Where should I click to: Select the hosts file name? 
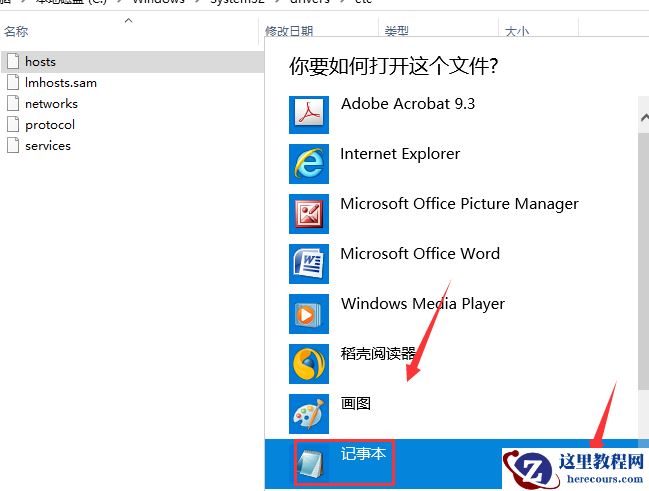pos(40,62)
